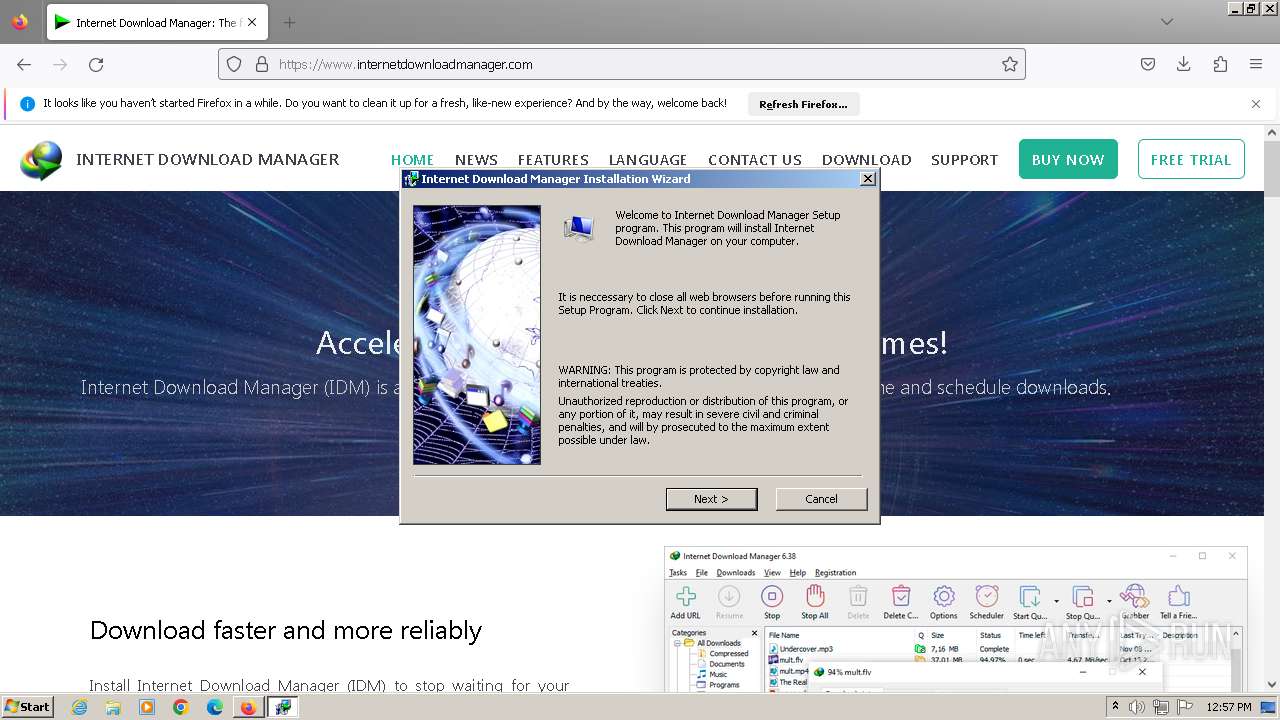Launch Microsoft Edge from taskbar
The image size is (1280, 720).
click(x=215, y=707)
